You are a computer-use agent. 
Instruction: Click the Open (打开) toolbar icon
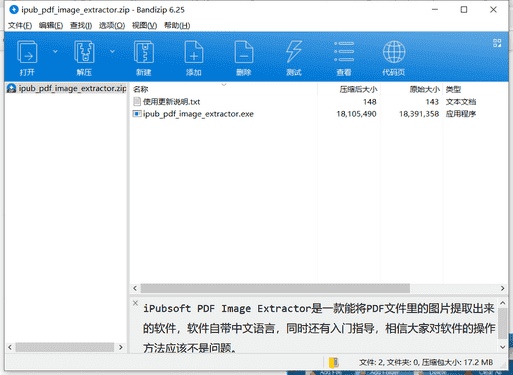(27, 52)
